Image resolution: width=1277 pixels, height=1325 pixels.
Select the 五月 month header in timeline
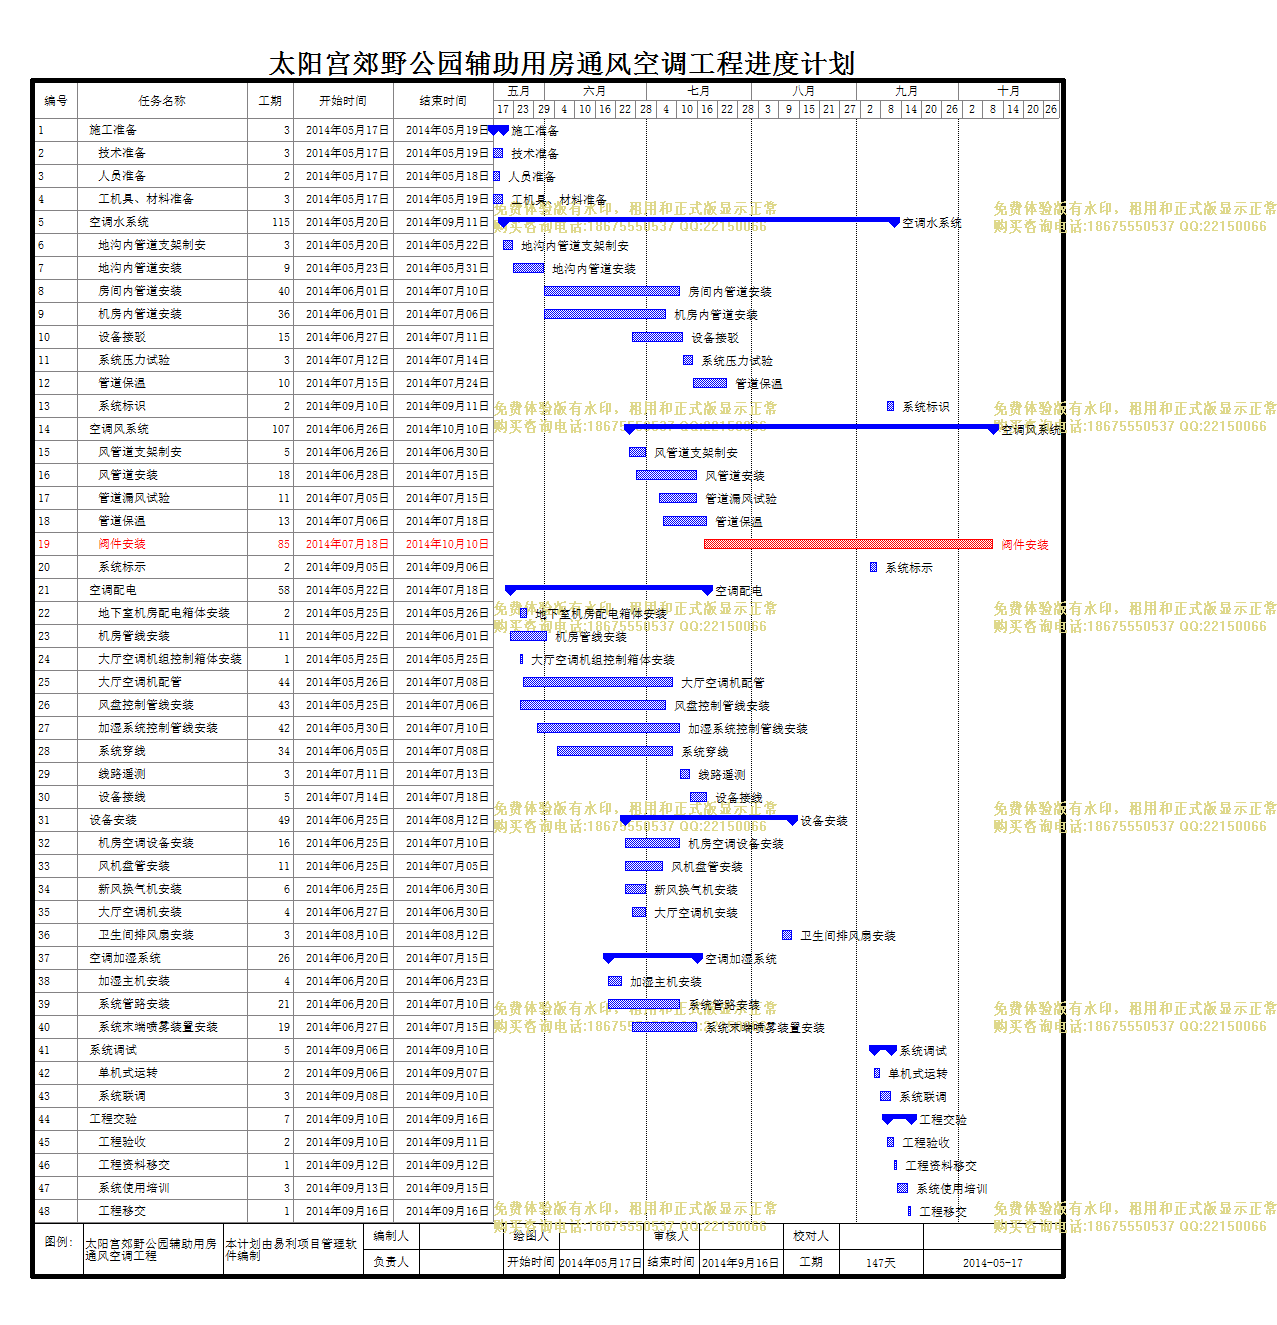[x=518, y=91]
